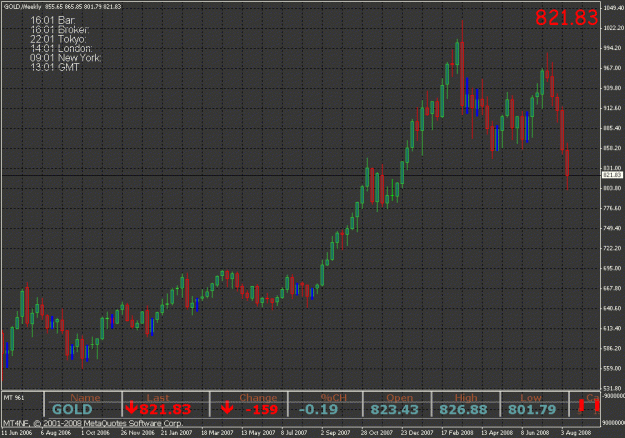Image resolution: width=625 pixels, height=438 pixels.
Task: Click the 994.20 price axis label
Action: [x=614, y=48]
